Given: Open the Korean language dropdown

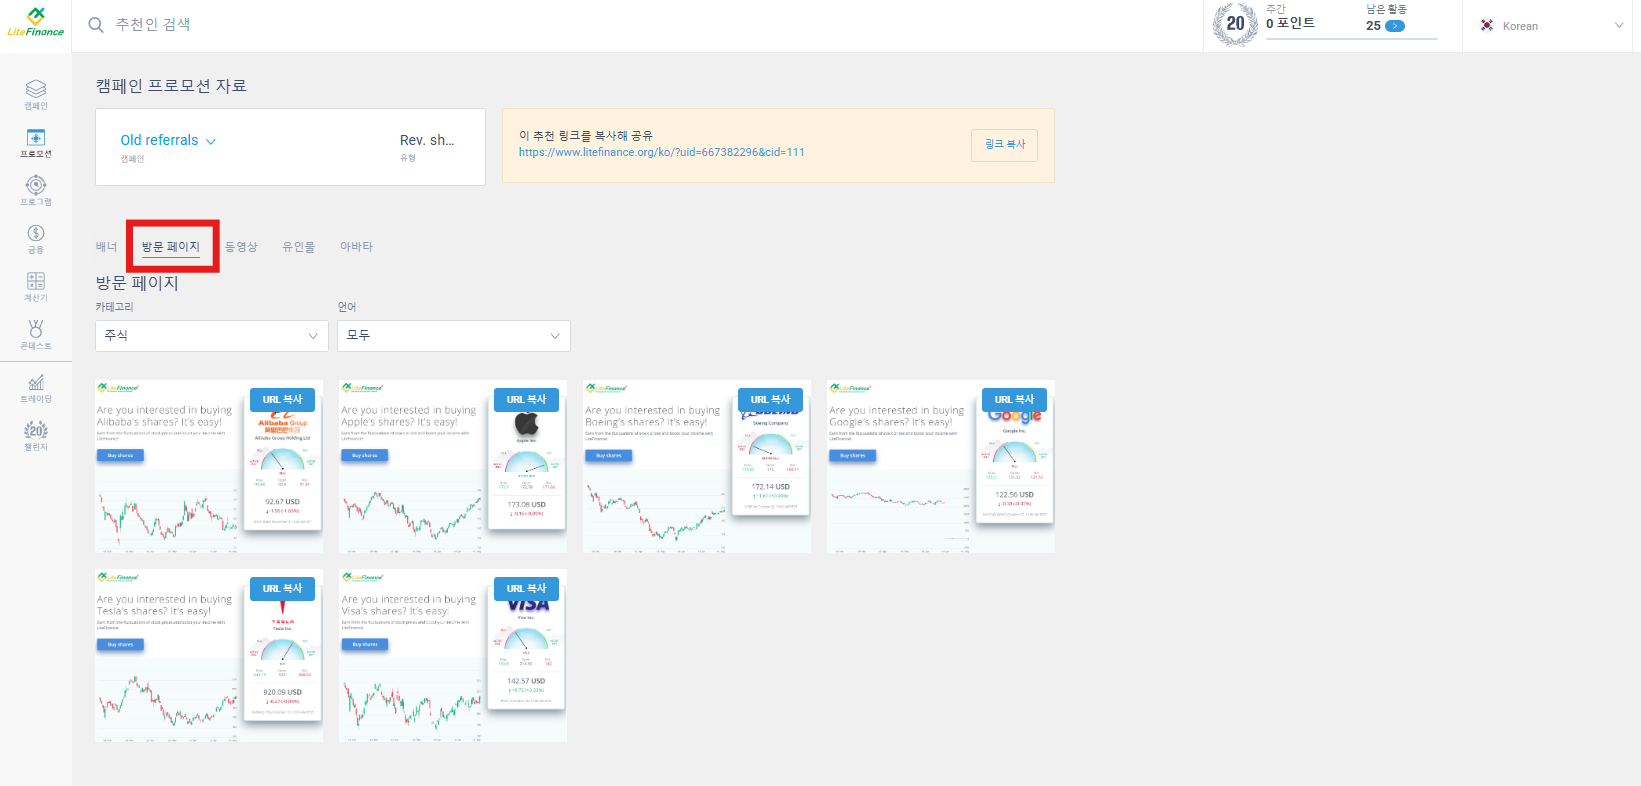Looking at the screenshot, I should coord(1553,26).
